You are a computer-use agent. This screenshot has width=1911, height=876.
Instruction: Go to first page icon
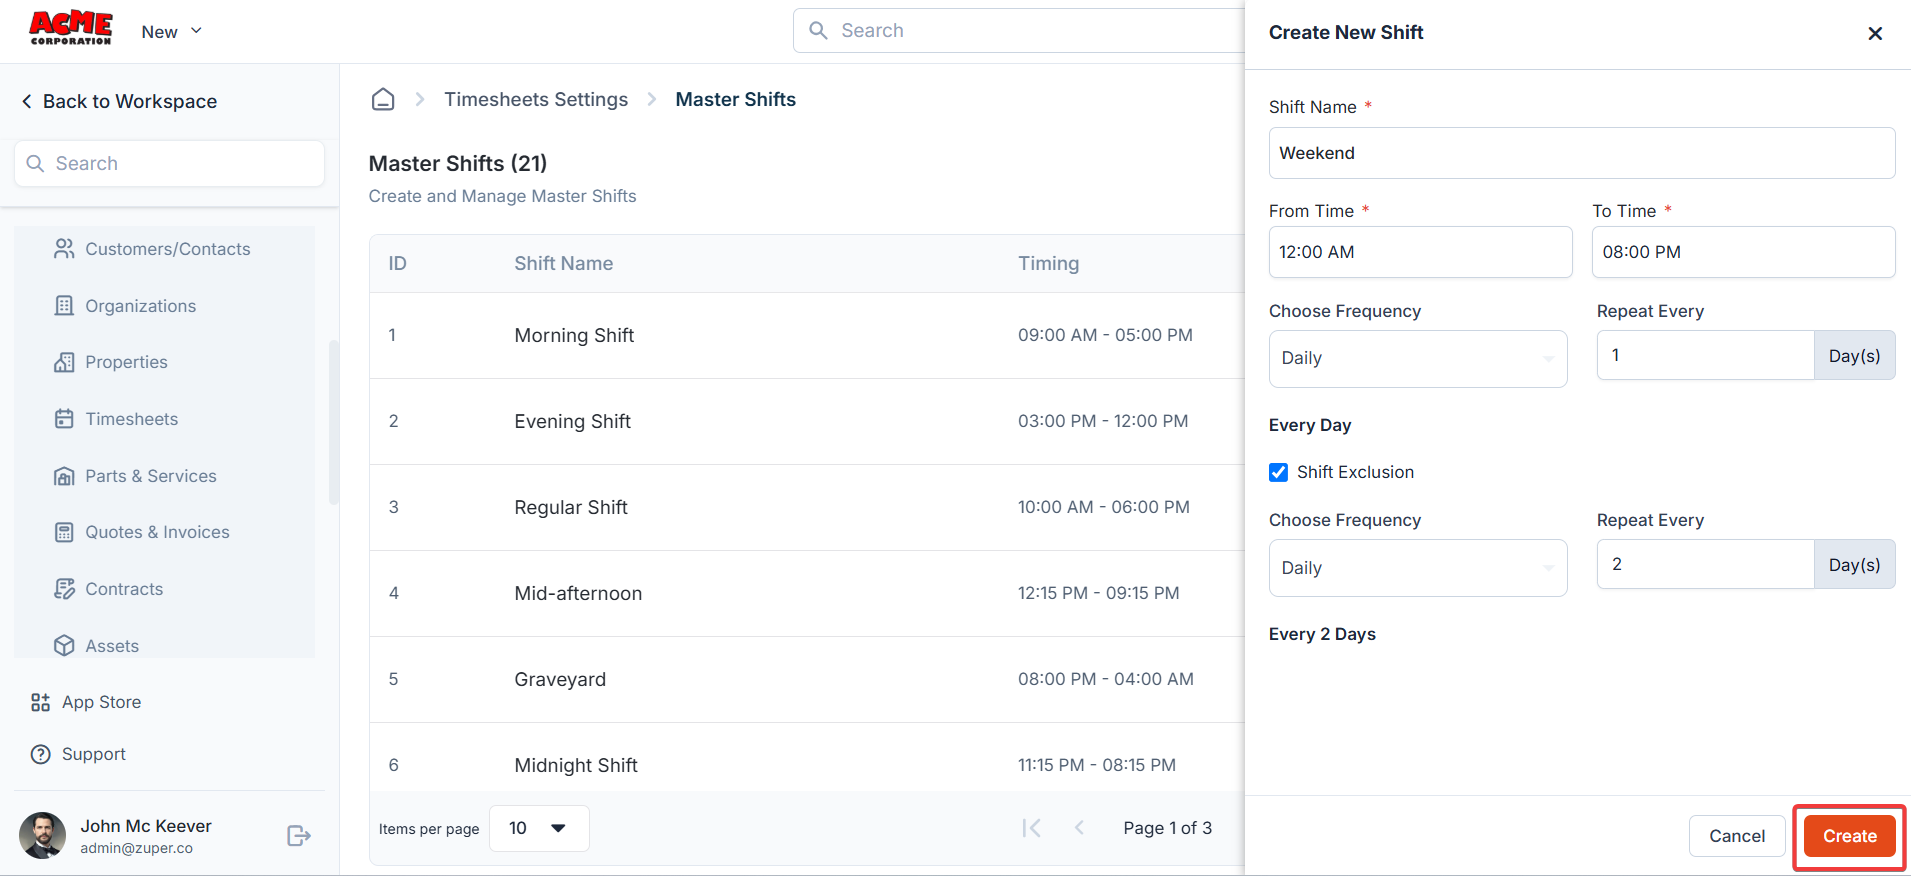[1031, 828]
